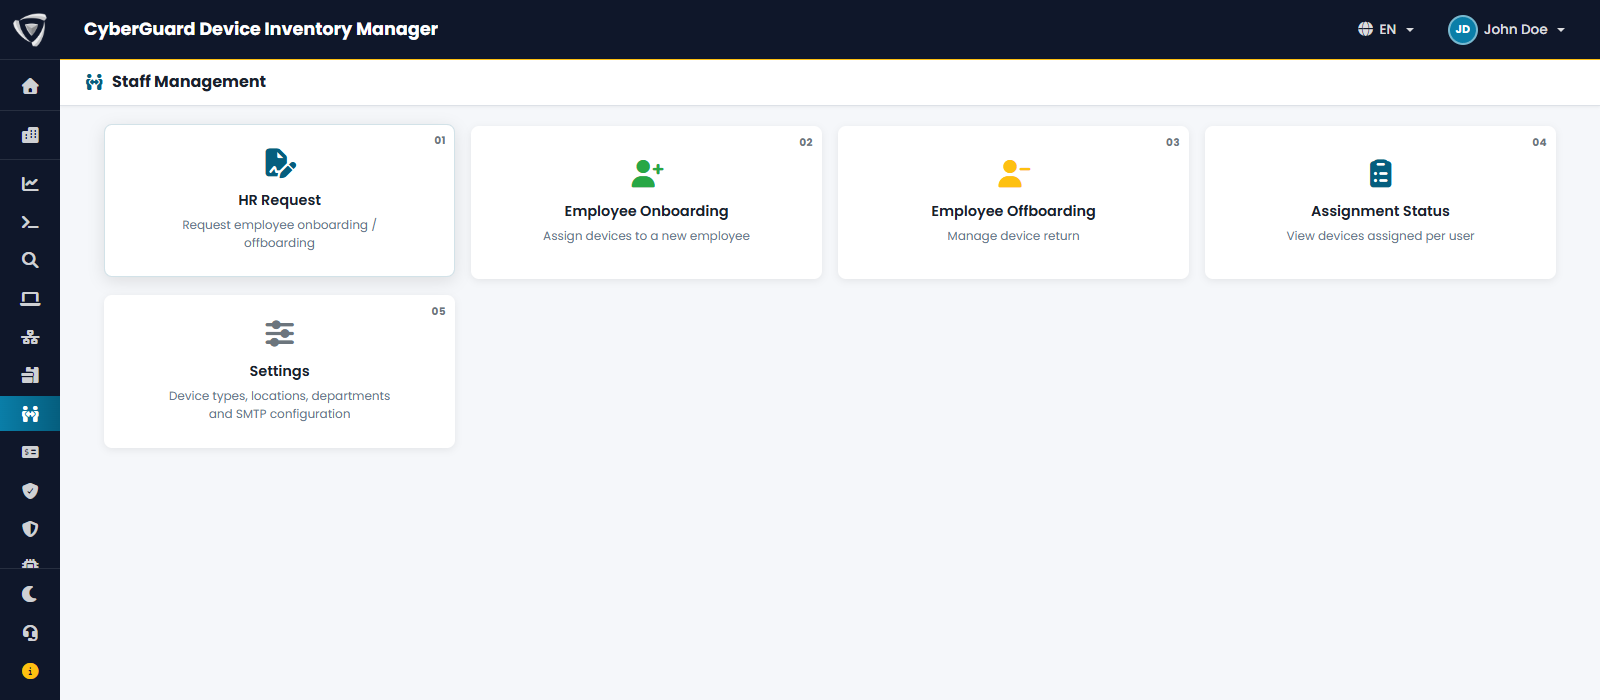Select the active staff management sidebar icon
Viewport: 1600px width, 700px height.
pos(30,414)
